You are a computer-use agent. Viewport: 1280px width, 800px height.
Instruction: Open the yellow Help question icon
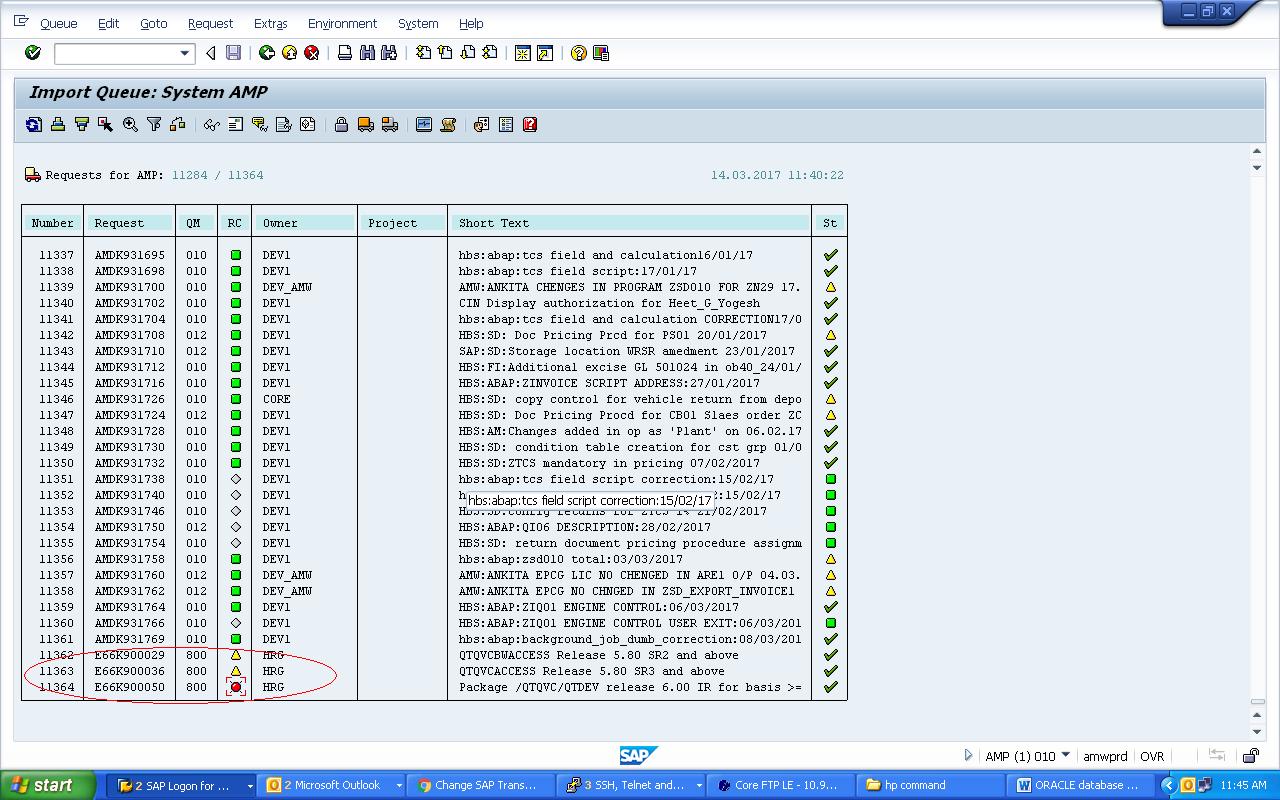[578, 53]
